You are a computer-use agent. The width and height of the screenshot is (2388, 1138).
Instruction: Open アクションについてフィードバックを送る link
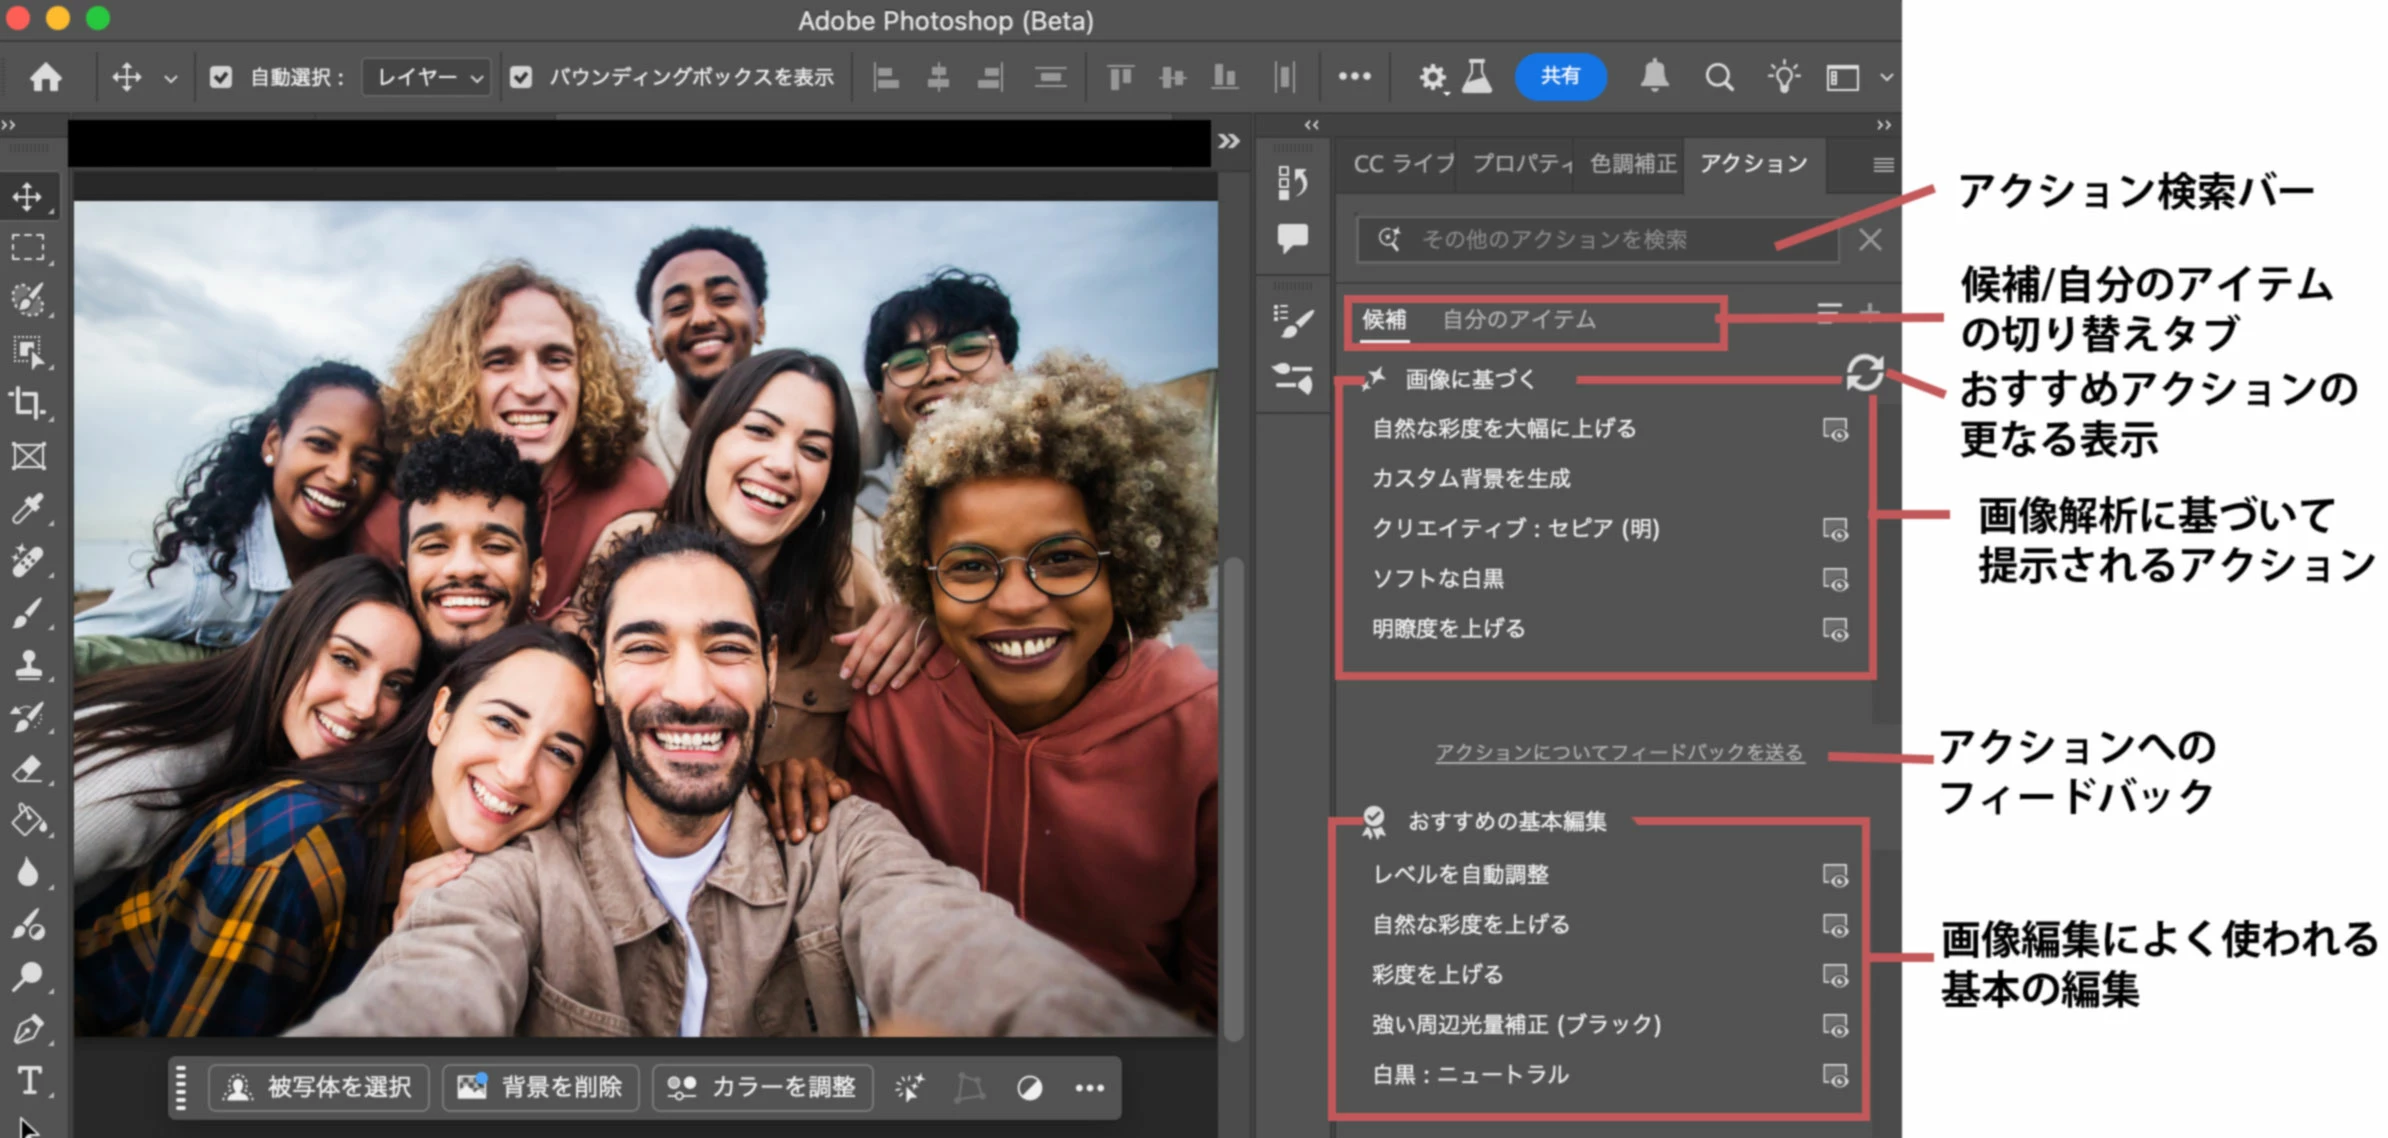(1619, 752)
